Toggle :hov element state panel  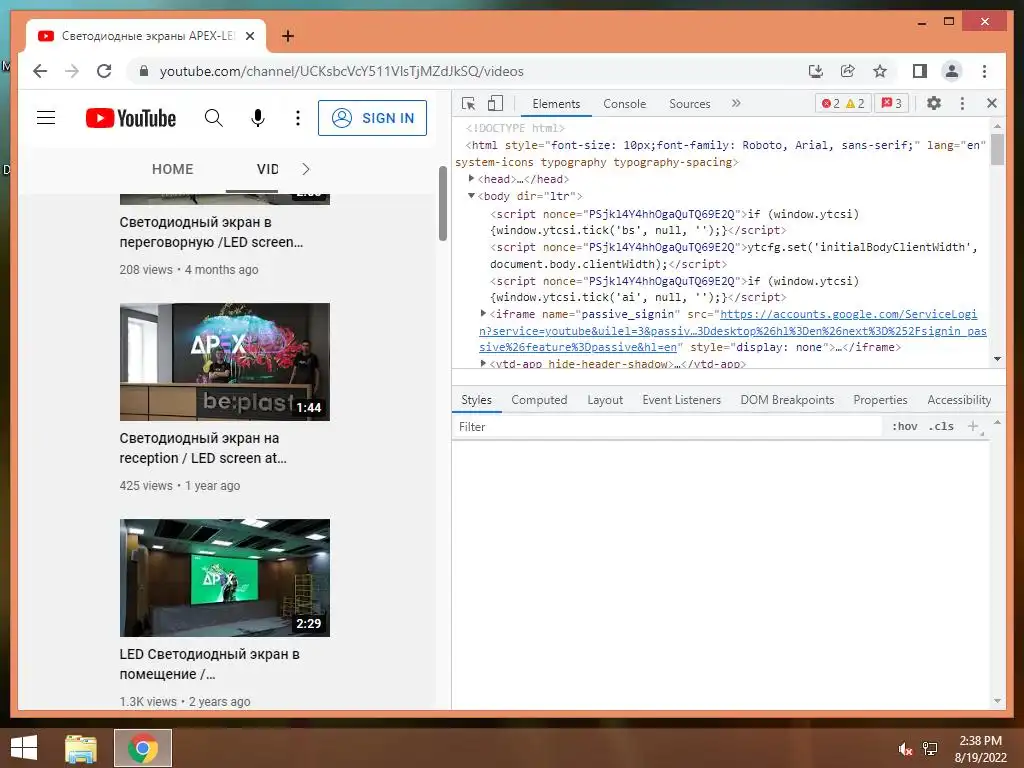coord(904,426)
